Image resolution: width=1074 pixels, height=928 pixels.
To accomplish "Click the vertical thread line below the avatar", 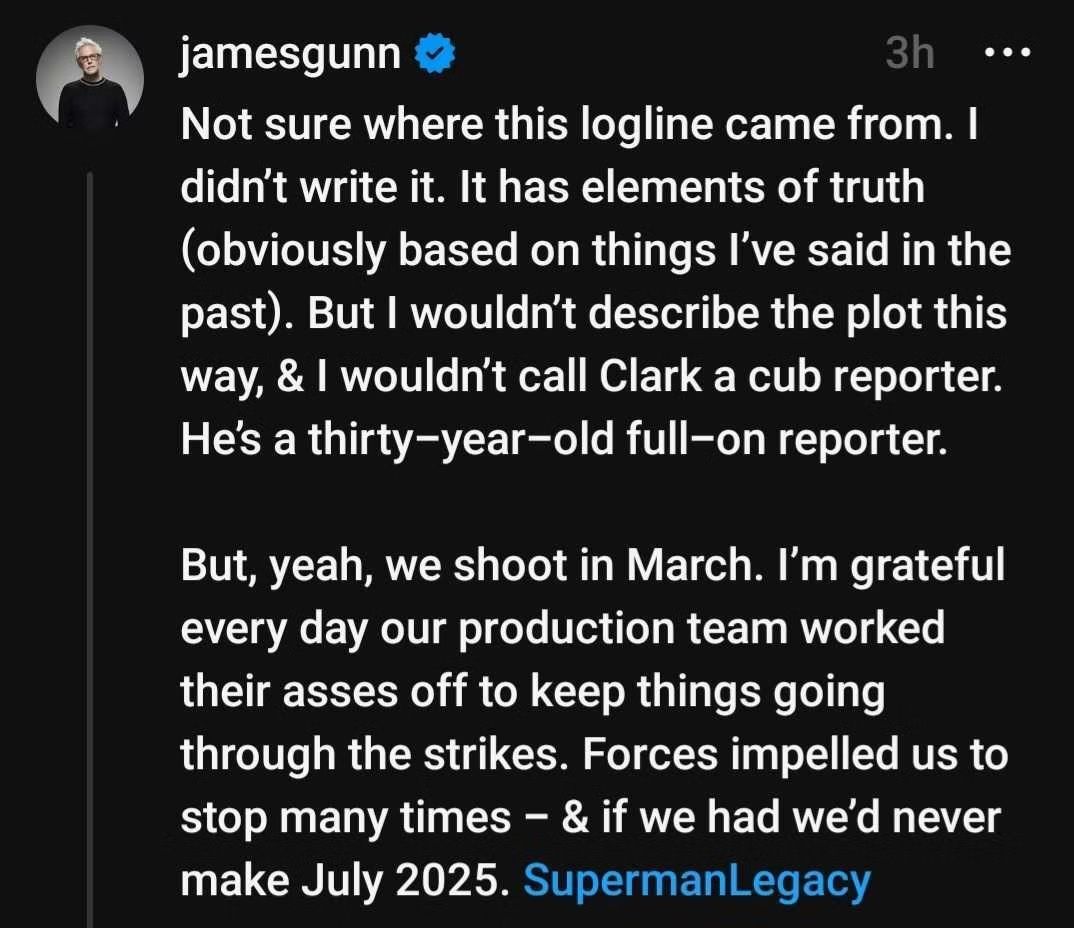I will click(91, 550).
